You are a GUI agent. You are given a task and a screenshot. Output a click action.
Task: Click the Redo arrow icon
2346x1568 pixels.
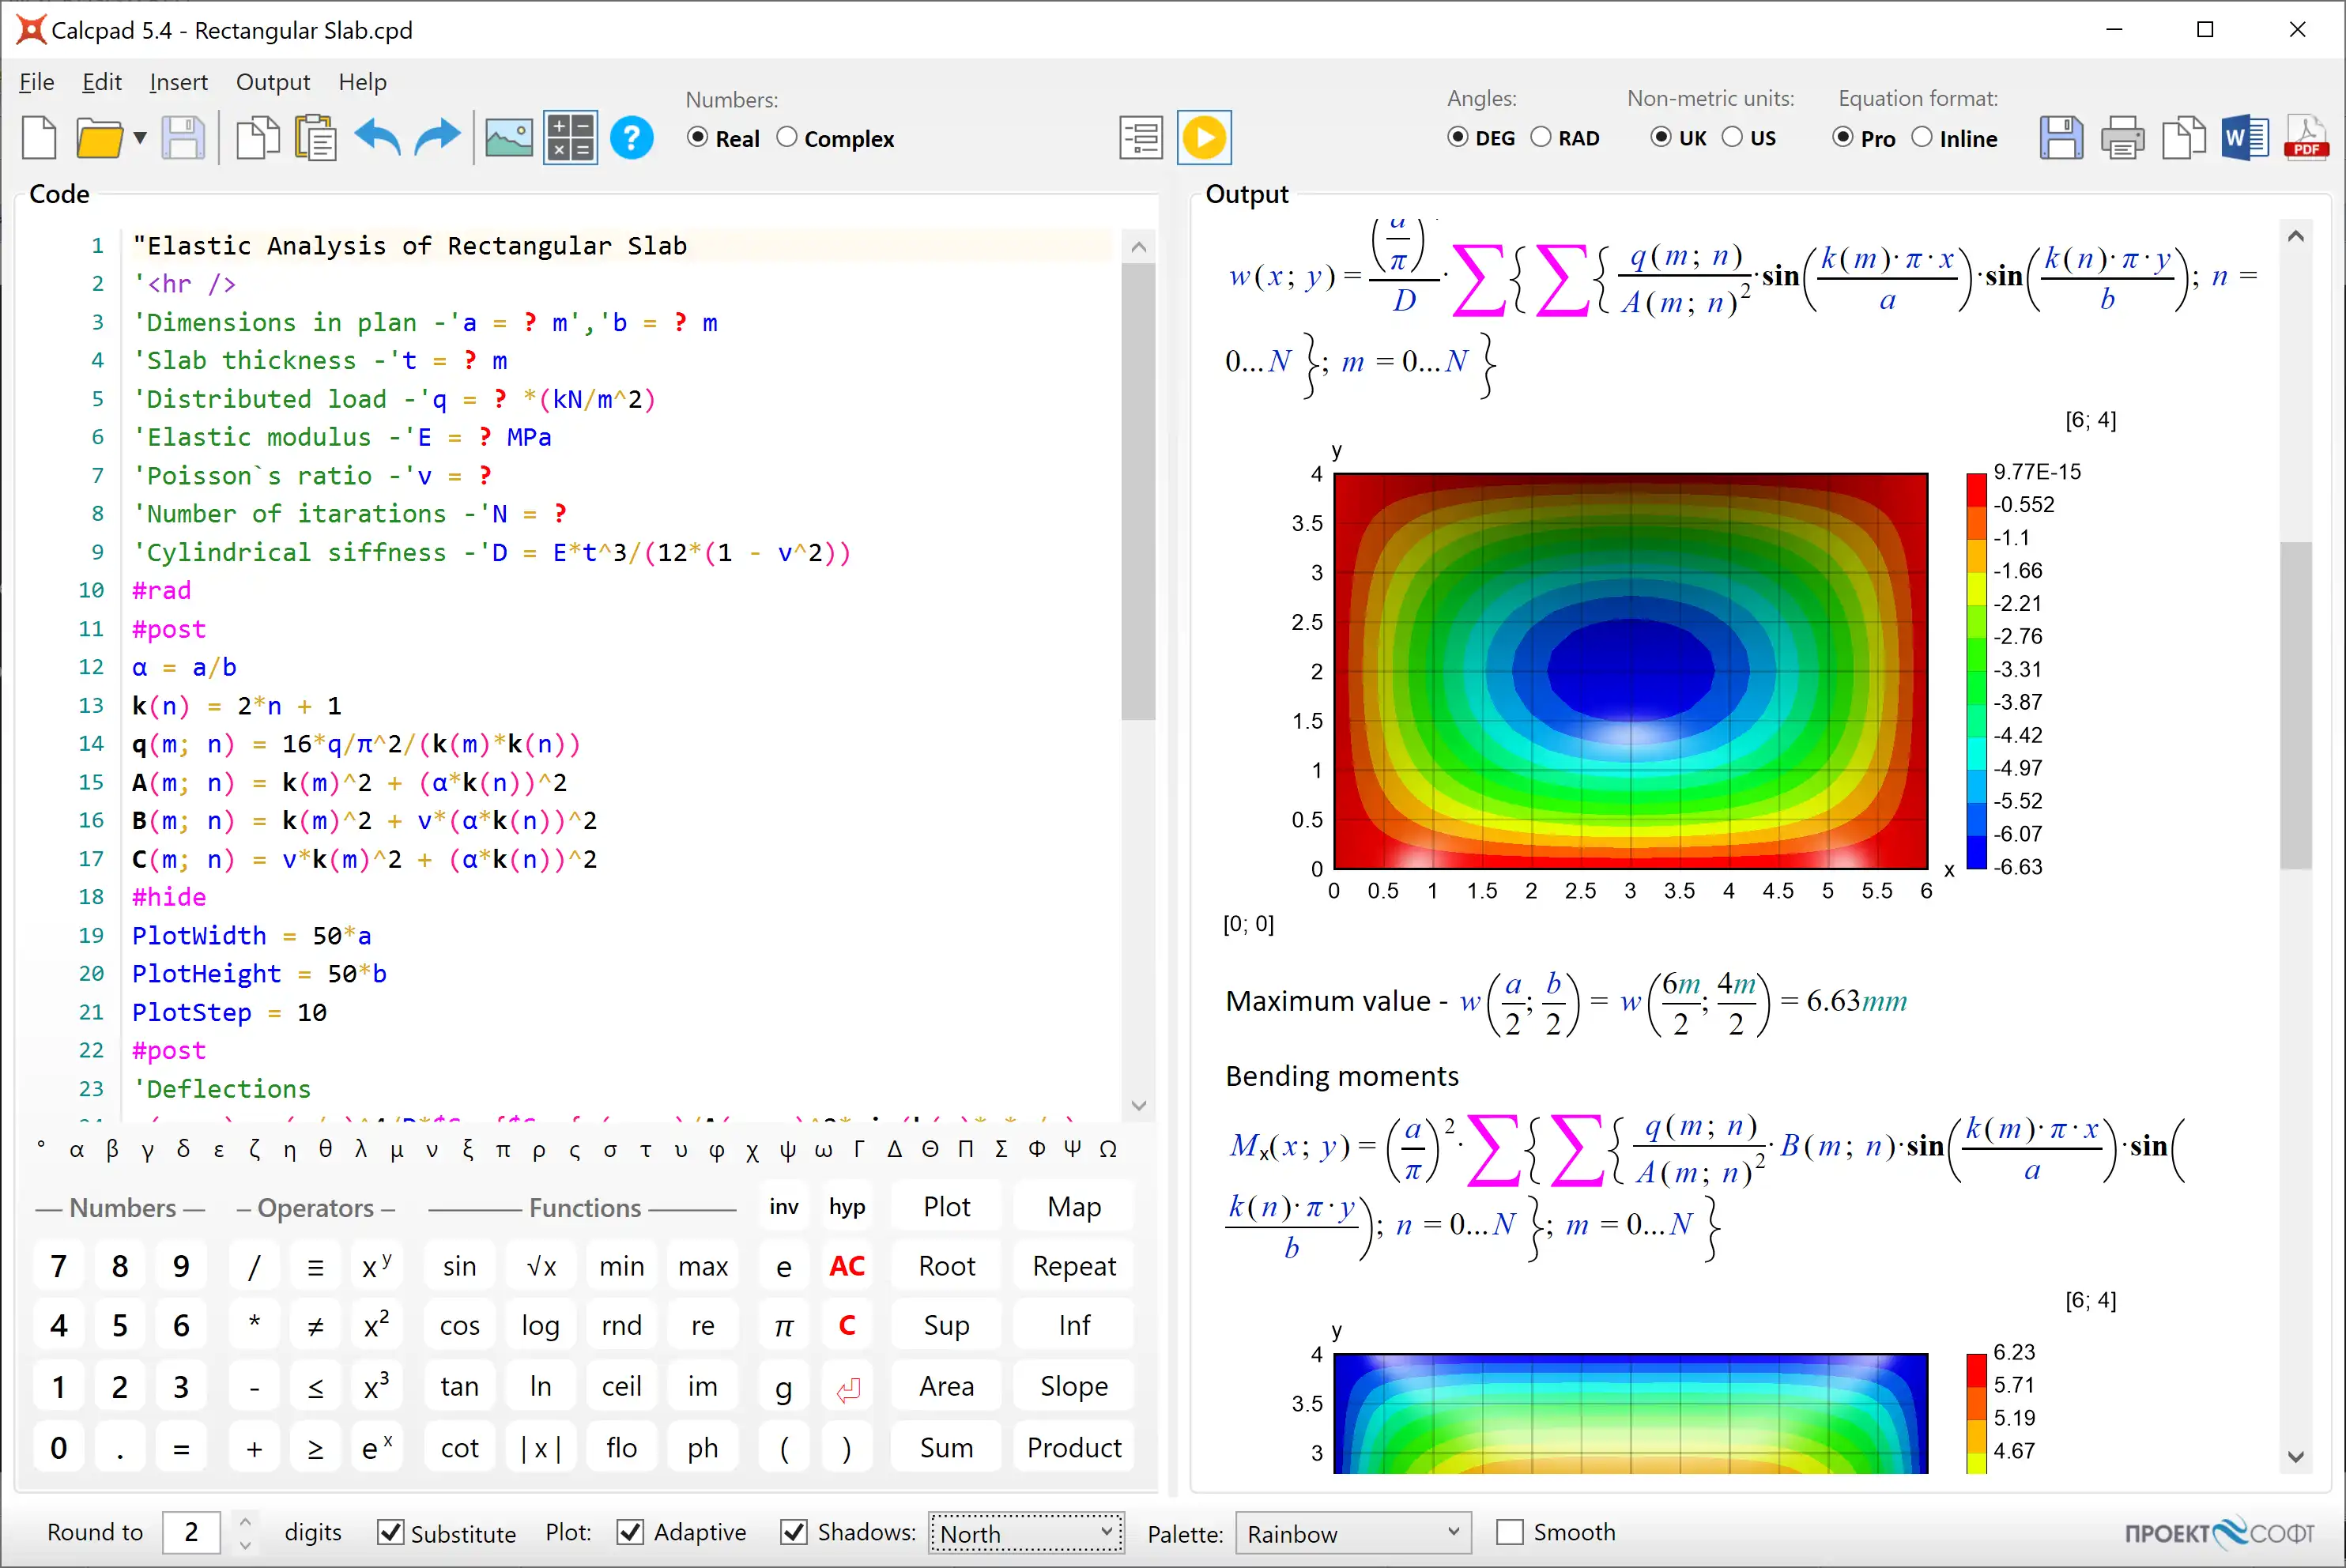tap(441, 138)
